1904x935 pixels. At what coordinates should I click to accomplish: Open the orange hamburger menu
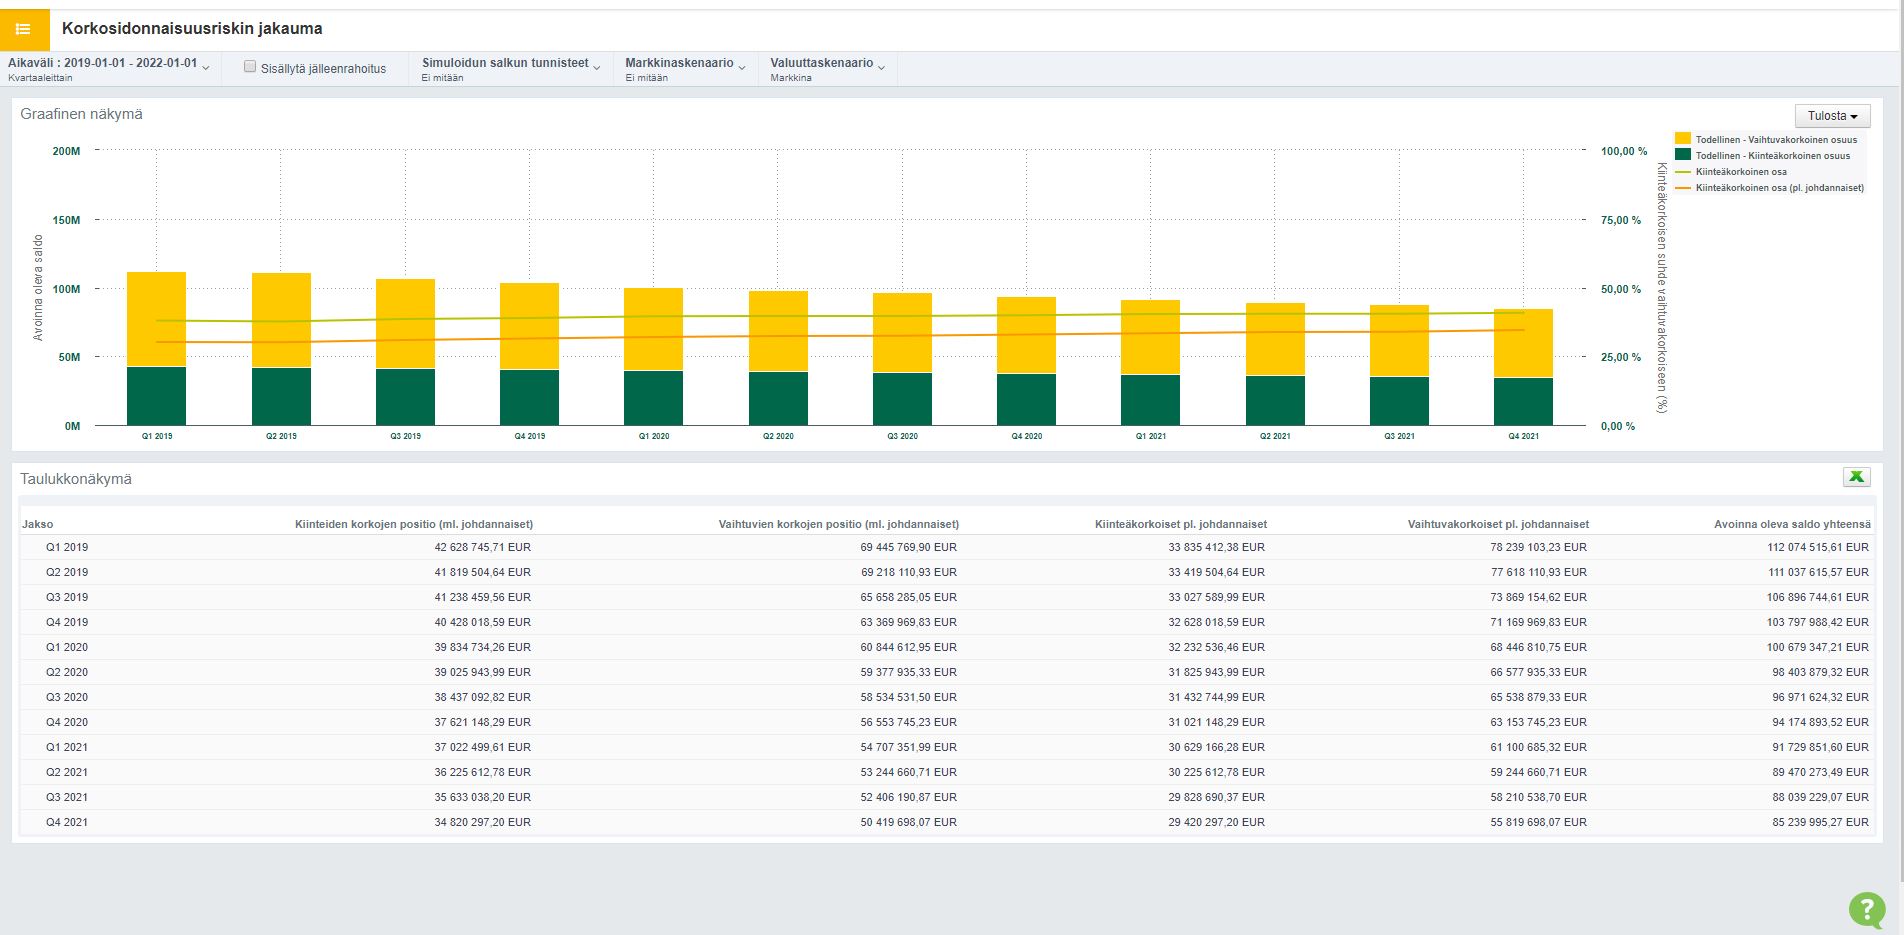pyautogui.click(x=24, y=29)
